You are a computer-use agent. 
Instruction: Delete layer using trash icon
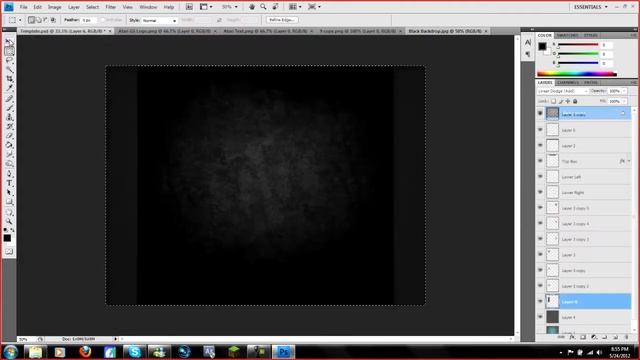tap(627, 337)
